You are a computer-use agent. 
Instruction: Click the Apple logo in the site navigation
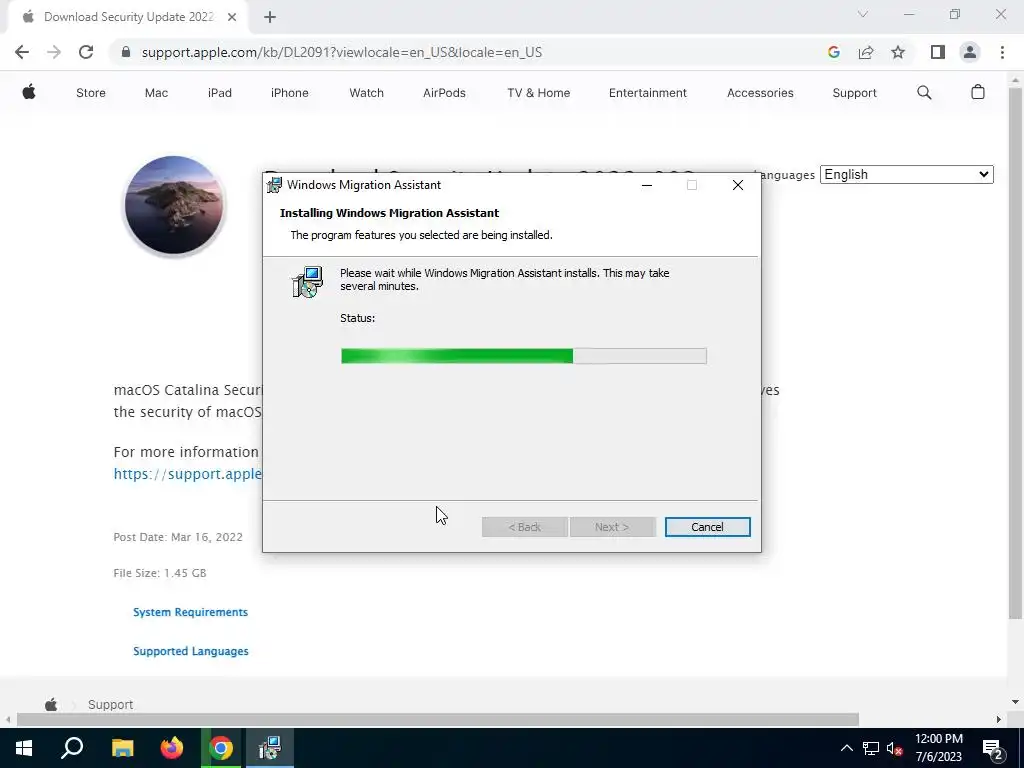(29, 92)
